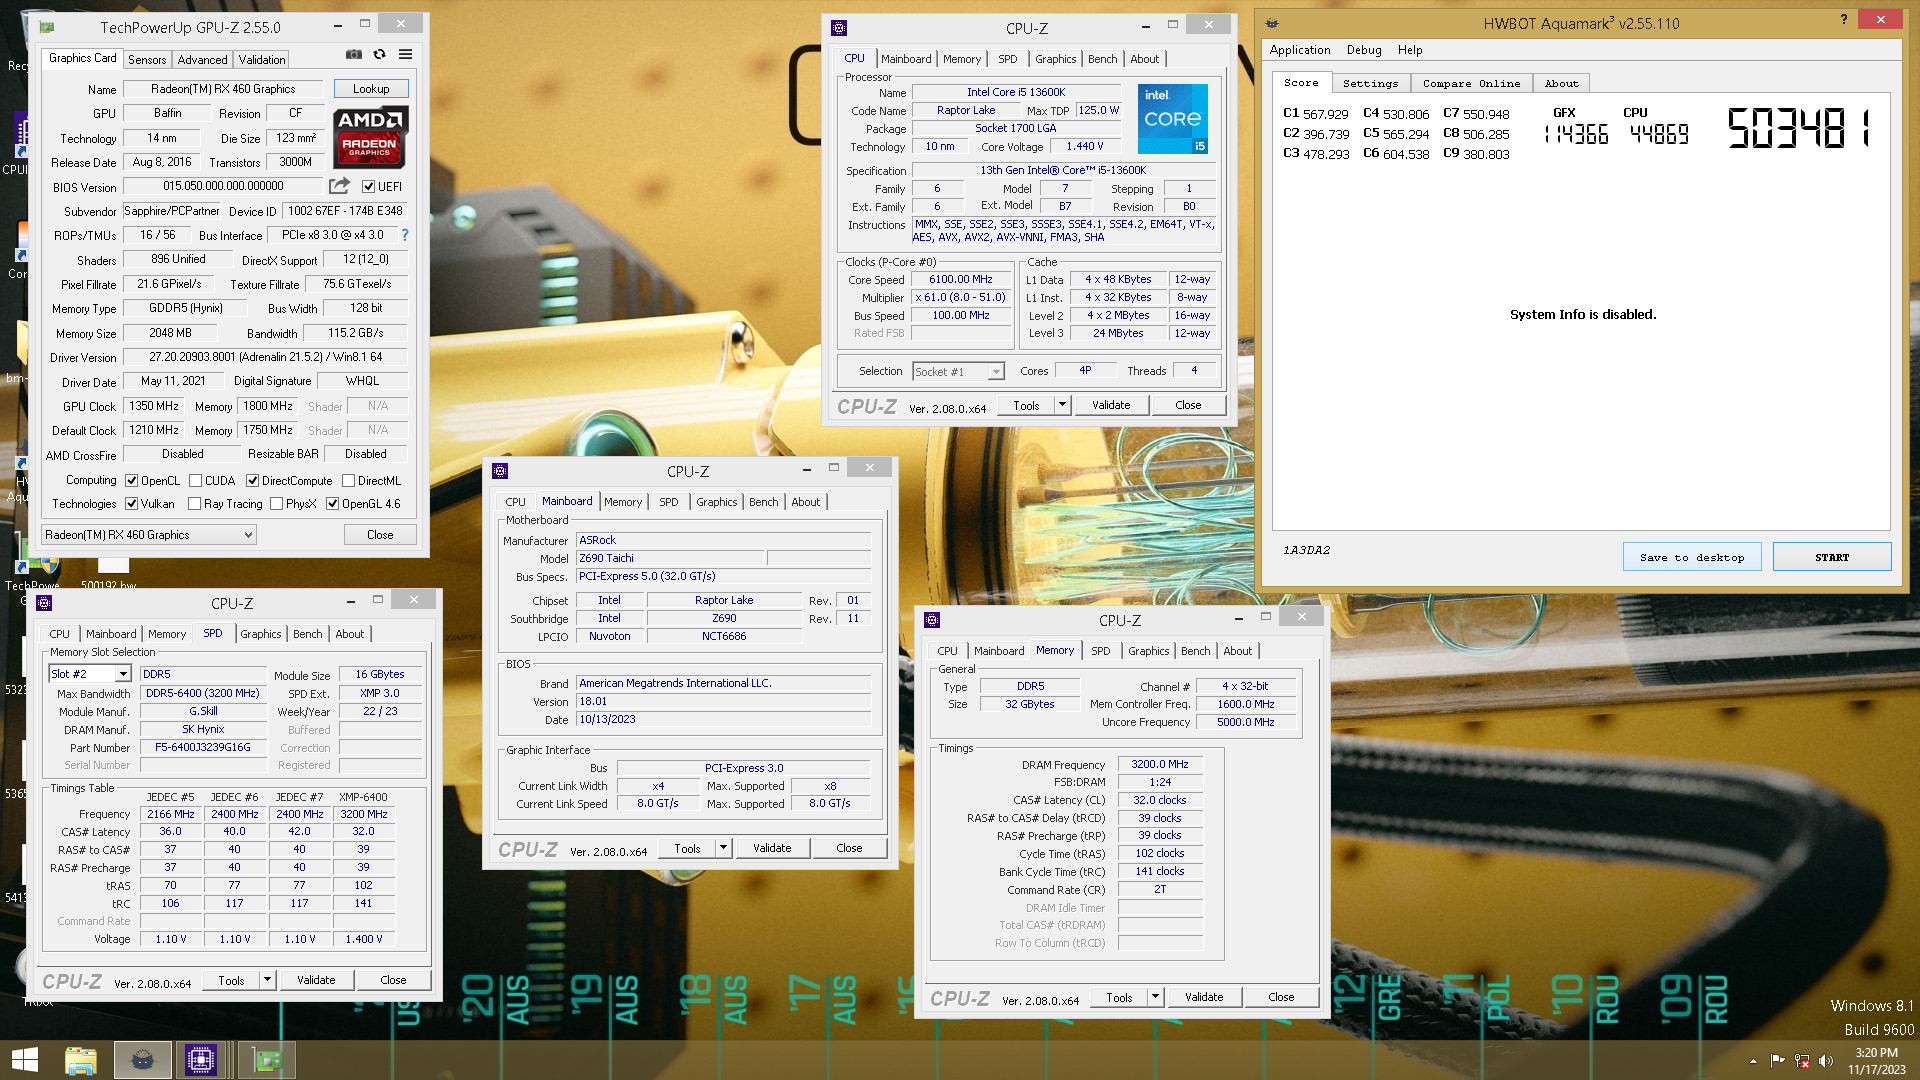Click the volume speaker tray icon
Screen dimensions: 1920x1080
click(x=1826, y=1061)
